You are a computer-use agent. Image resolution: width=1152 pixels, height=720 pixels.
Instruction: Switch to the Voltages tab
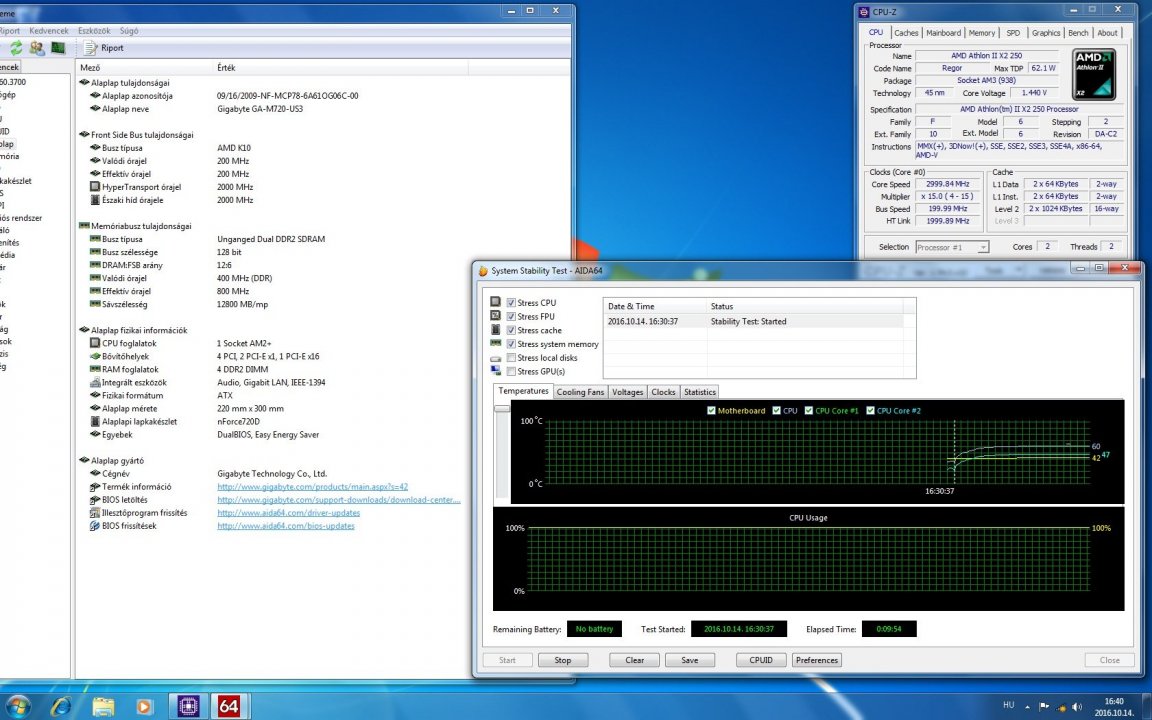627,392
